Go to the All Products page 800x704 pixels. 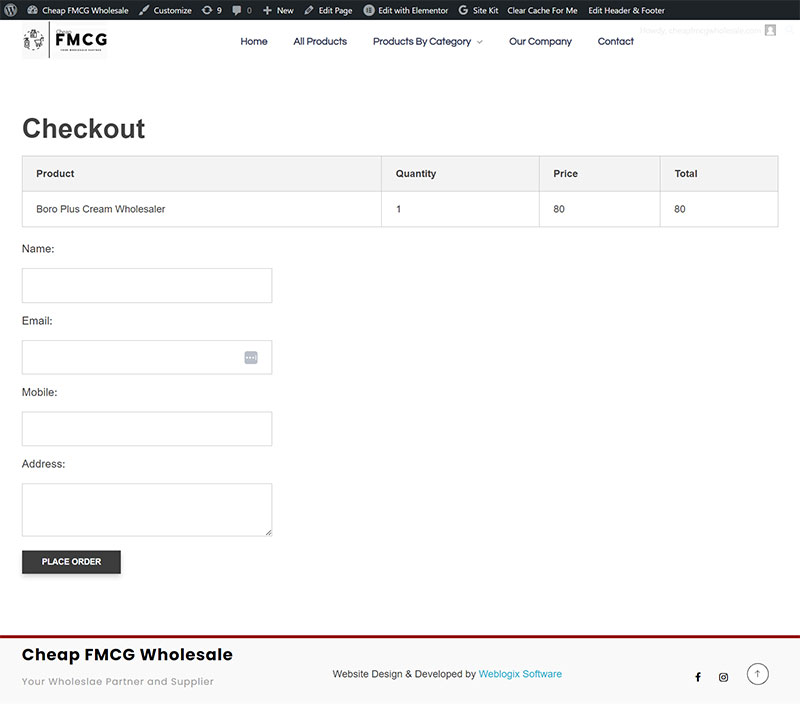(320, 41)
